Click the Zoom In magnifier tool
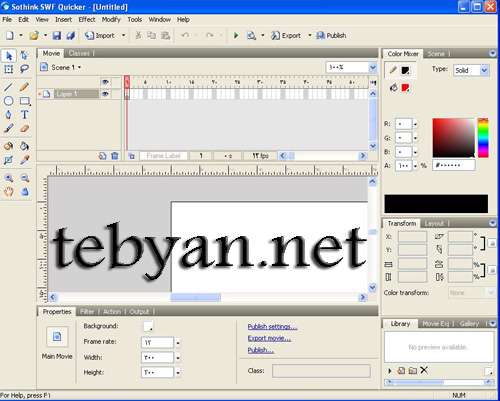The width and height of the screenshot is (500, 401). click(x=9, y=178)
